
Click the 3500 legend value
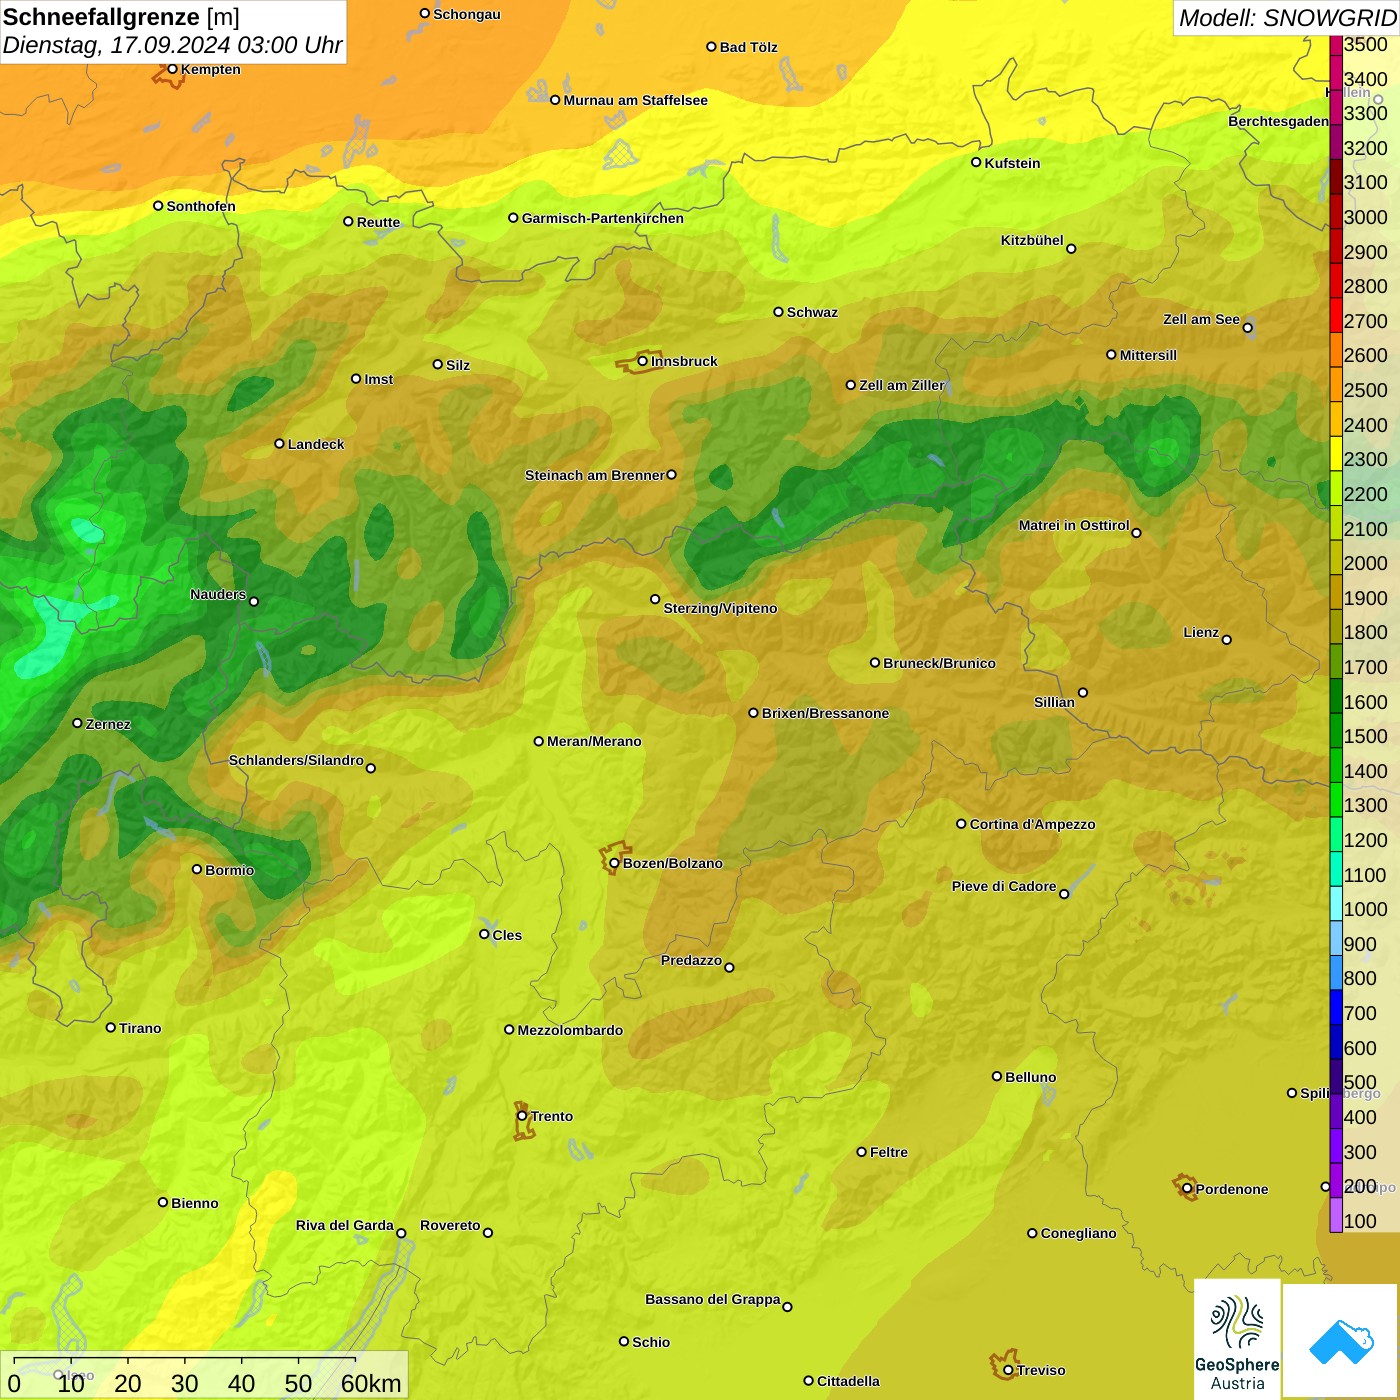[x=1366, y=44]
